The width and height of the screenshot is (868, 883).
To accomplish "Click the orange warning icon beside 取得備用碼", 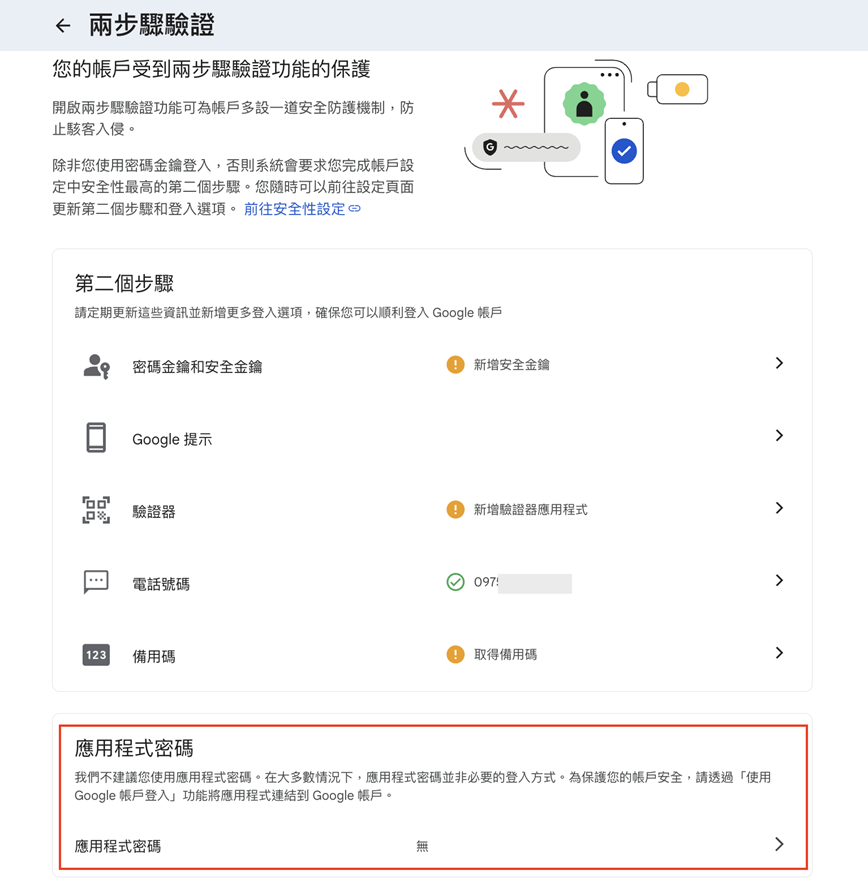I will [x=455, y=654].
